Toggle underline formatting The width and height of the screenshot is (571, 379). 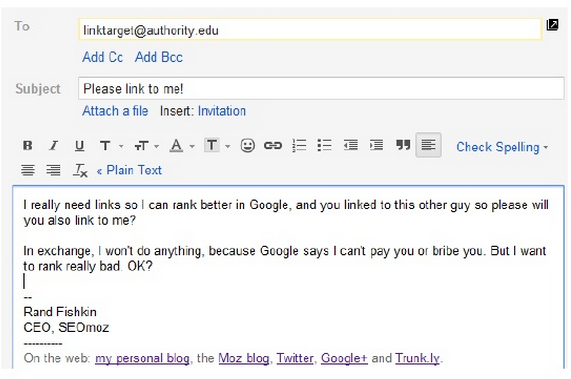click(79, 146)
